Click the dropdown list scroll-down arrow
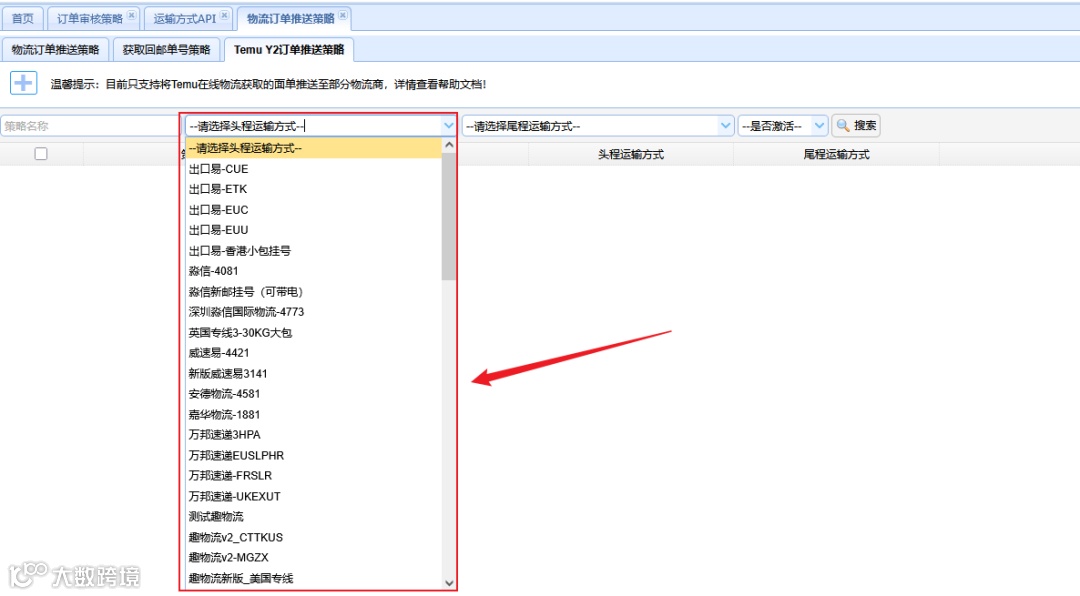Viewport: 1080px width, 596px height. click(x=449, y=582)
